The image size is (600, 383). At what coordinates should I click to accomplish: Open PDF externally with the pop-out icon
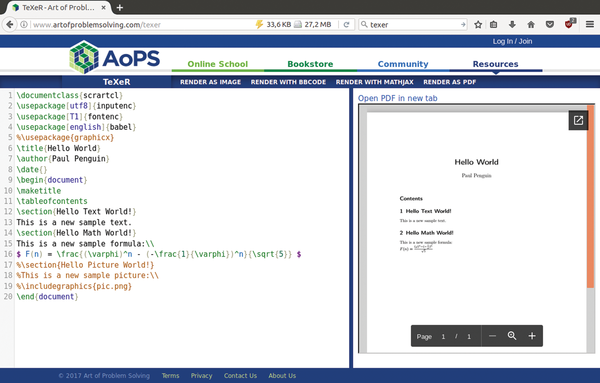click(578, 120)
